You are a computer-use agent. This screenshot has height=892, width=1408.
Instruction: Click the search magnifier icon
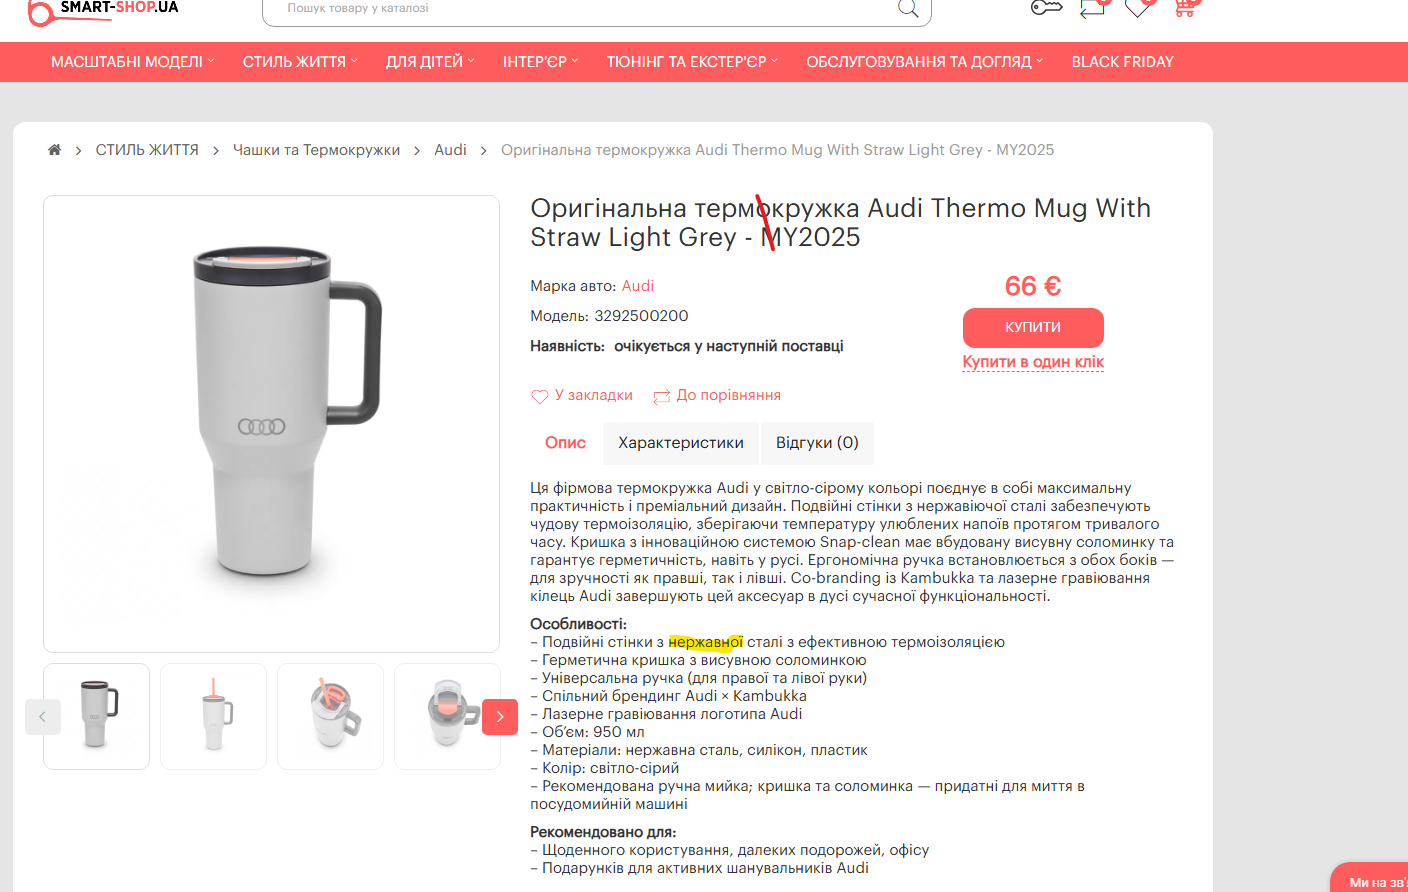pos(907,8)
